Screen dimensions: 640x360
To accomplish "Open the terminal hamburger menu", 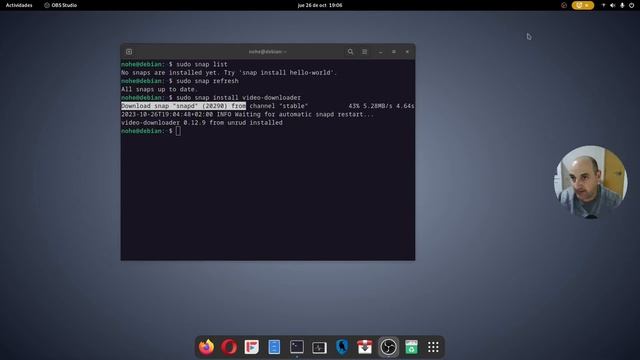I will pyautogui.click(x=364, y=52).
